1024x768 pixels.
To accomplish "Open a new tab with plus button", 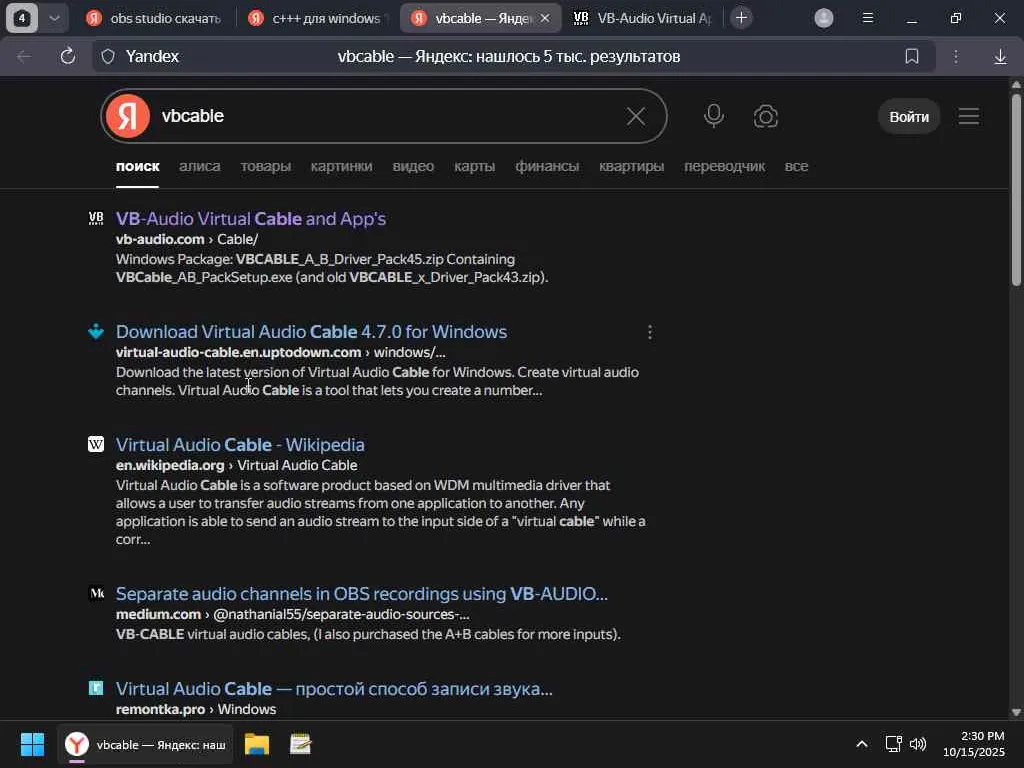I will tap(741, 18).
